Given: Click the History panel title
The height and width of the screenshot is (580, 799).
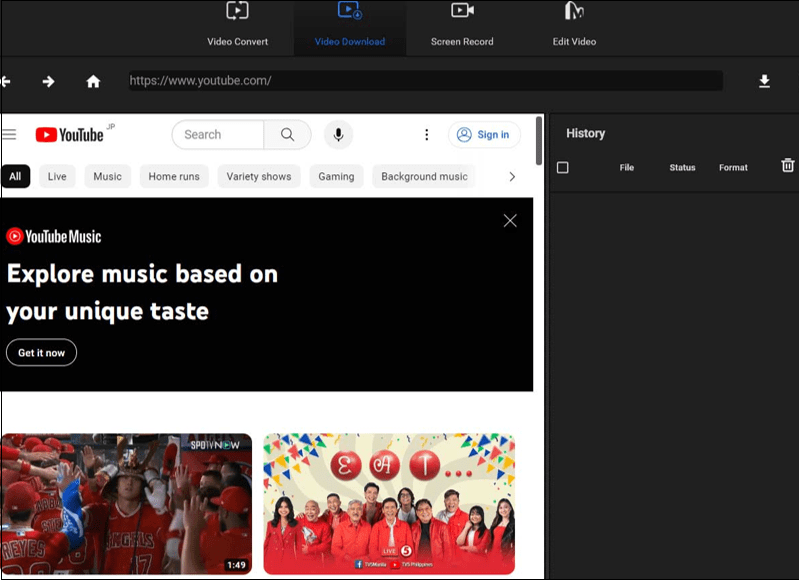Looking at the screenshot, I should pyautogui.click(x=585, y=134).
